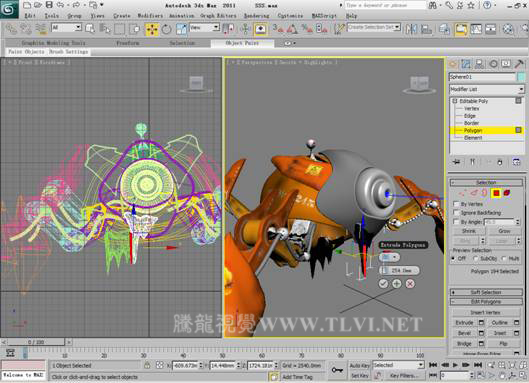Click the Apply and Continue plus in caddy
This screenshot has width=529, height=383.
[x=396, y=284]
